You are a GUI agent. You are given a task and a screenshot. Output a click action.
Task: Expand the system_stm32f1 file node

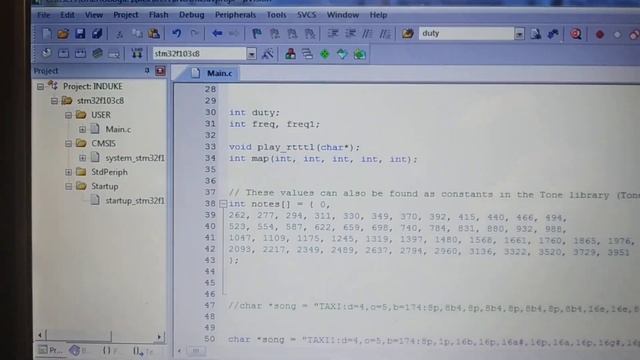pos(82,158)
